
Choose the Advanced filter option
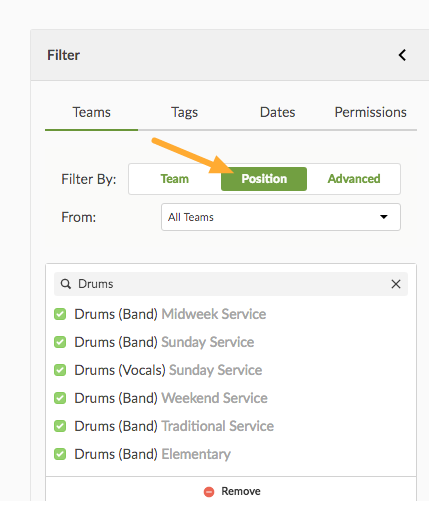(x=354, y=179)
